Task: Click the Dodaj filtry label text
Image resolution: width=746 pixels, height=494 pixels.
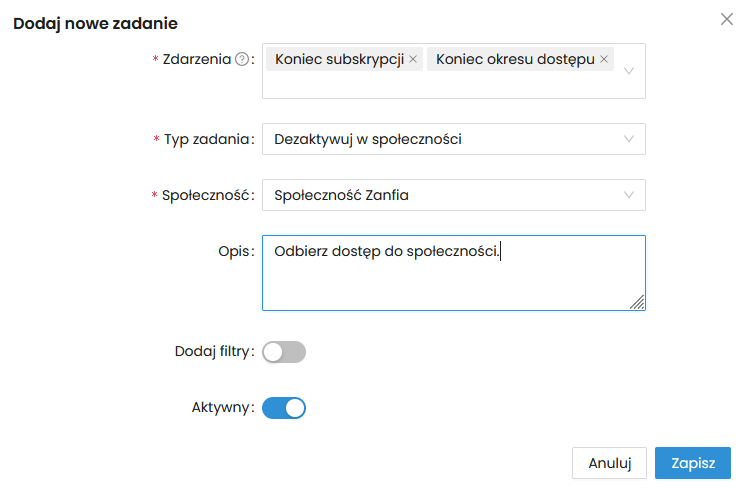Action: point(213,352)
